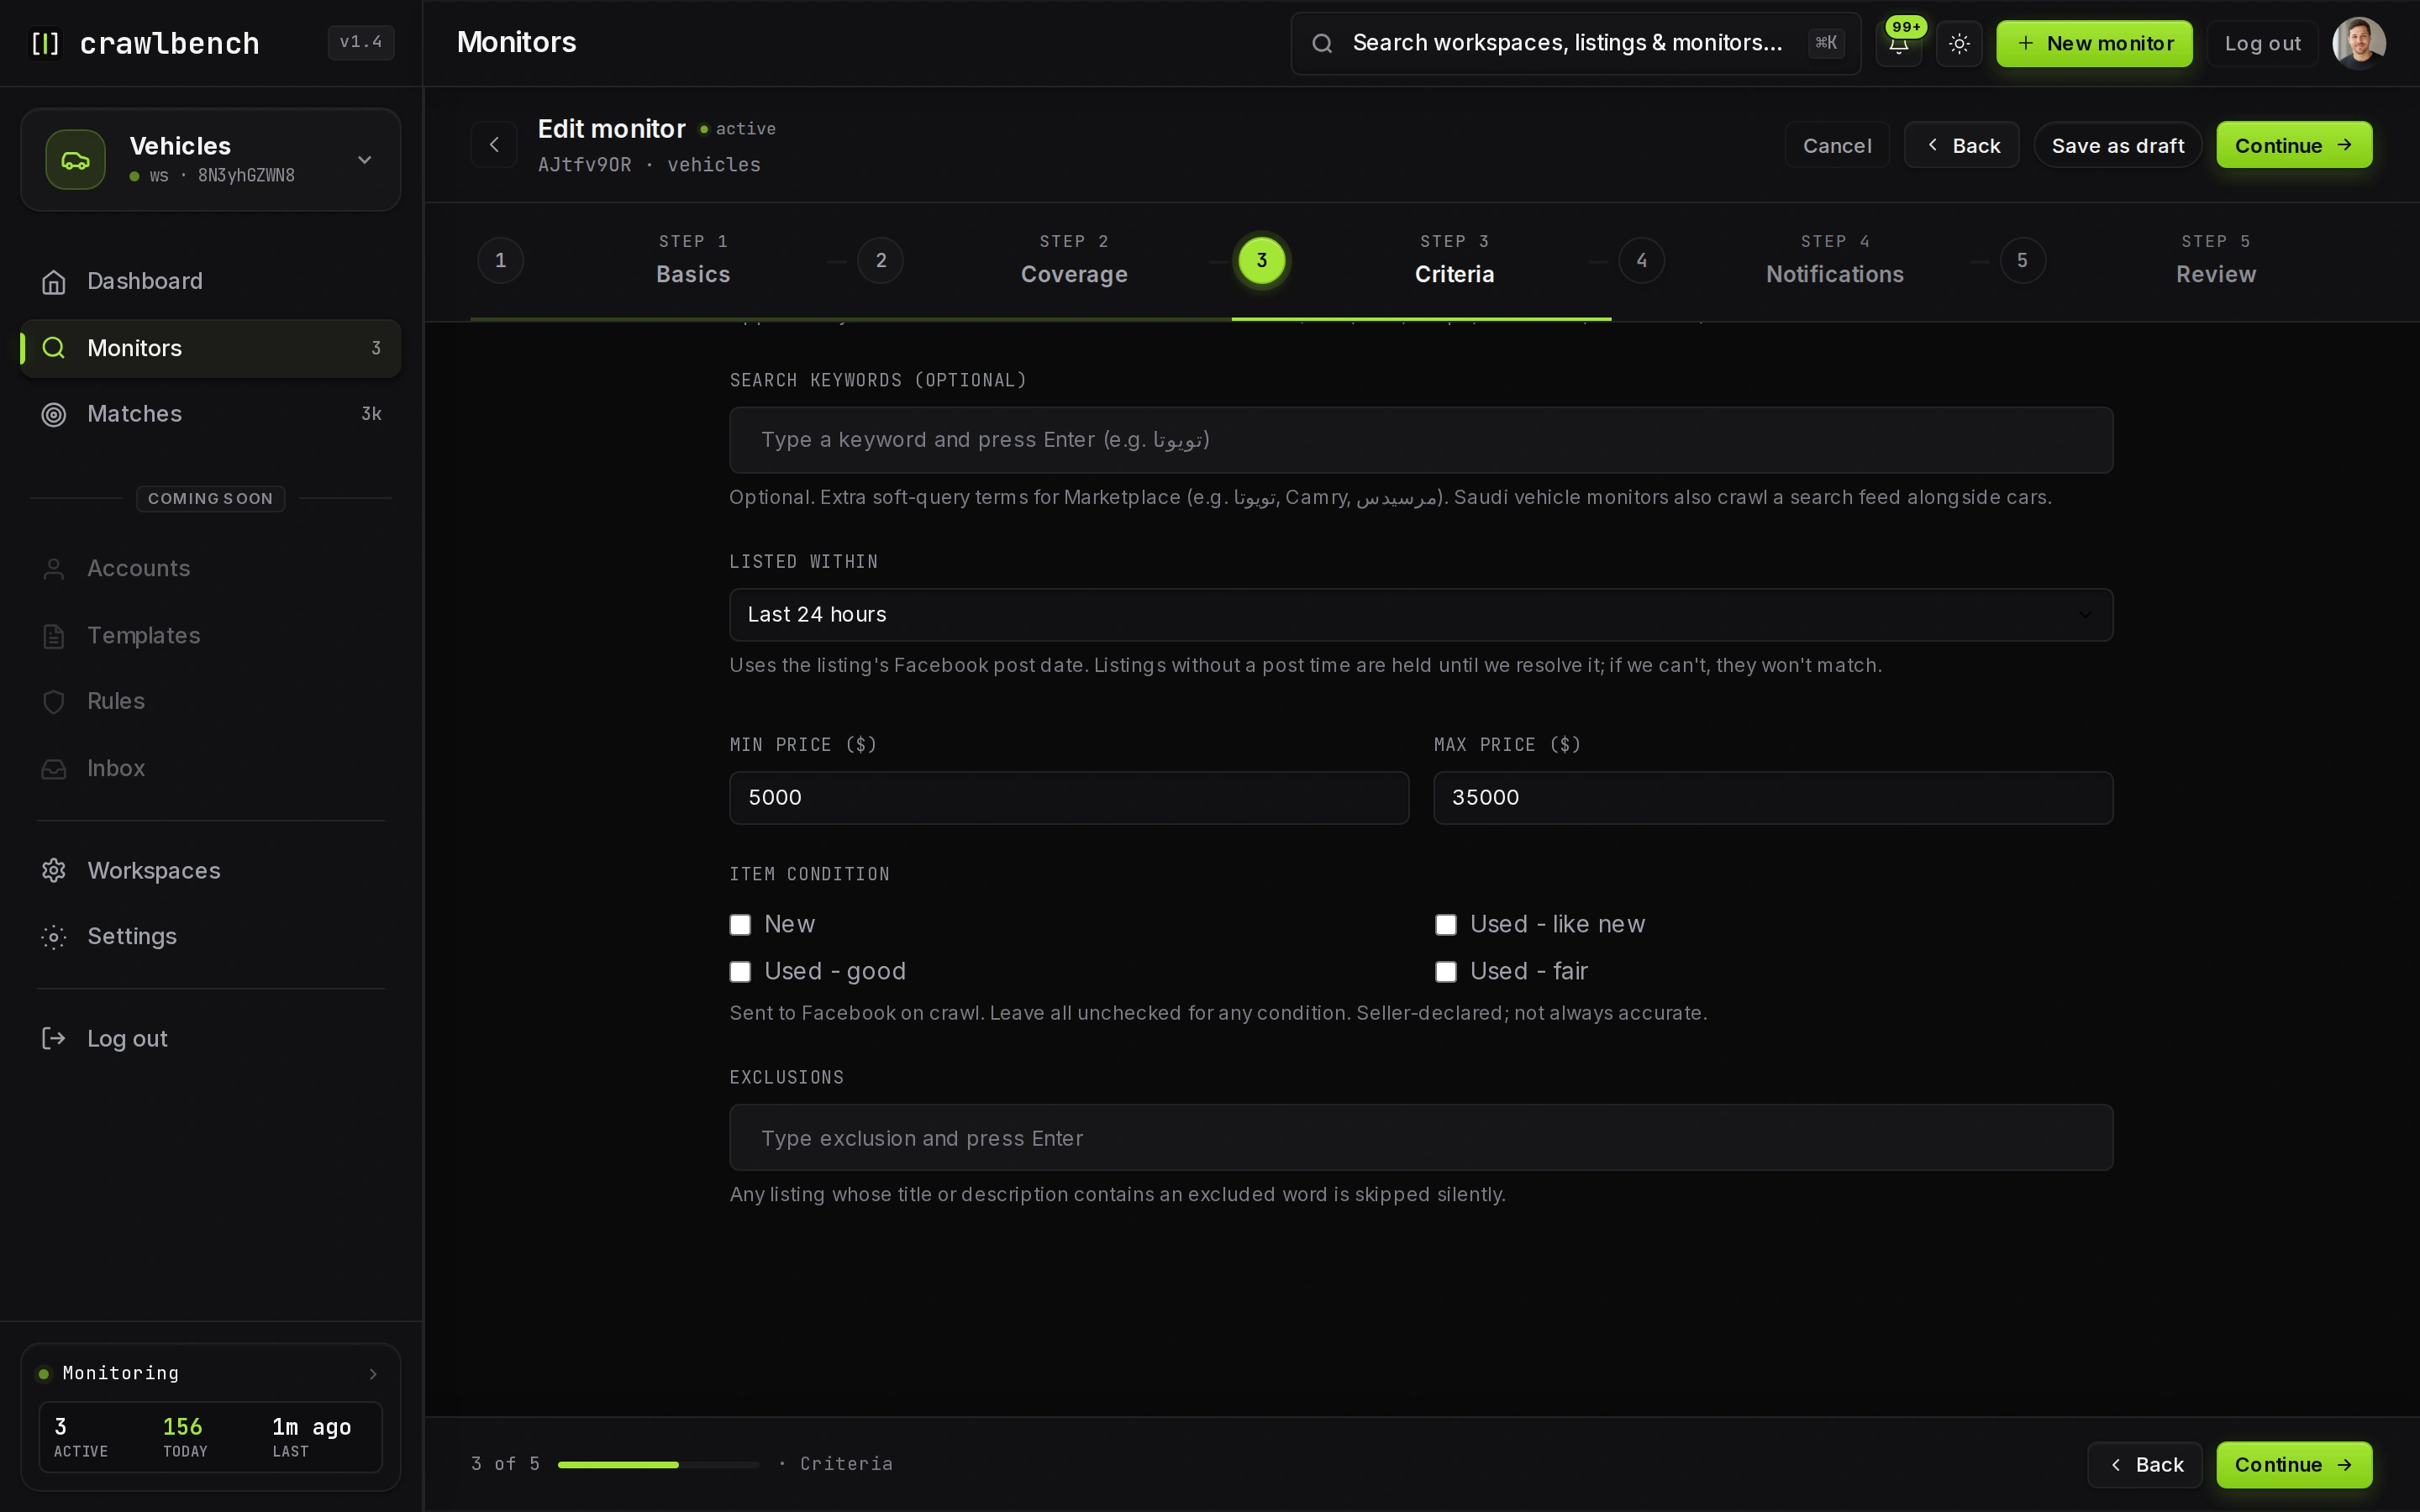Click the back arrow beside Edit monitor
2420x1512 pixels.
[x=494, y=145]
